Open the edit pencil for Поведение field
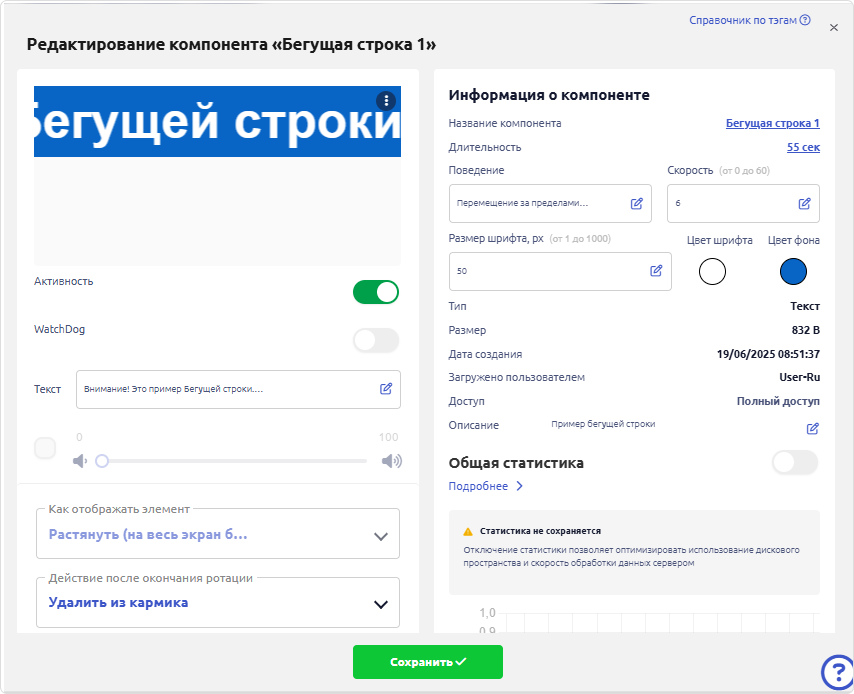Screen dimensions: 854x694 click(x=635, y=203)
